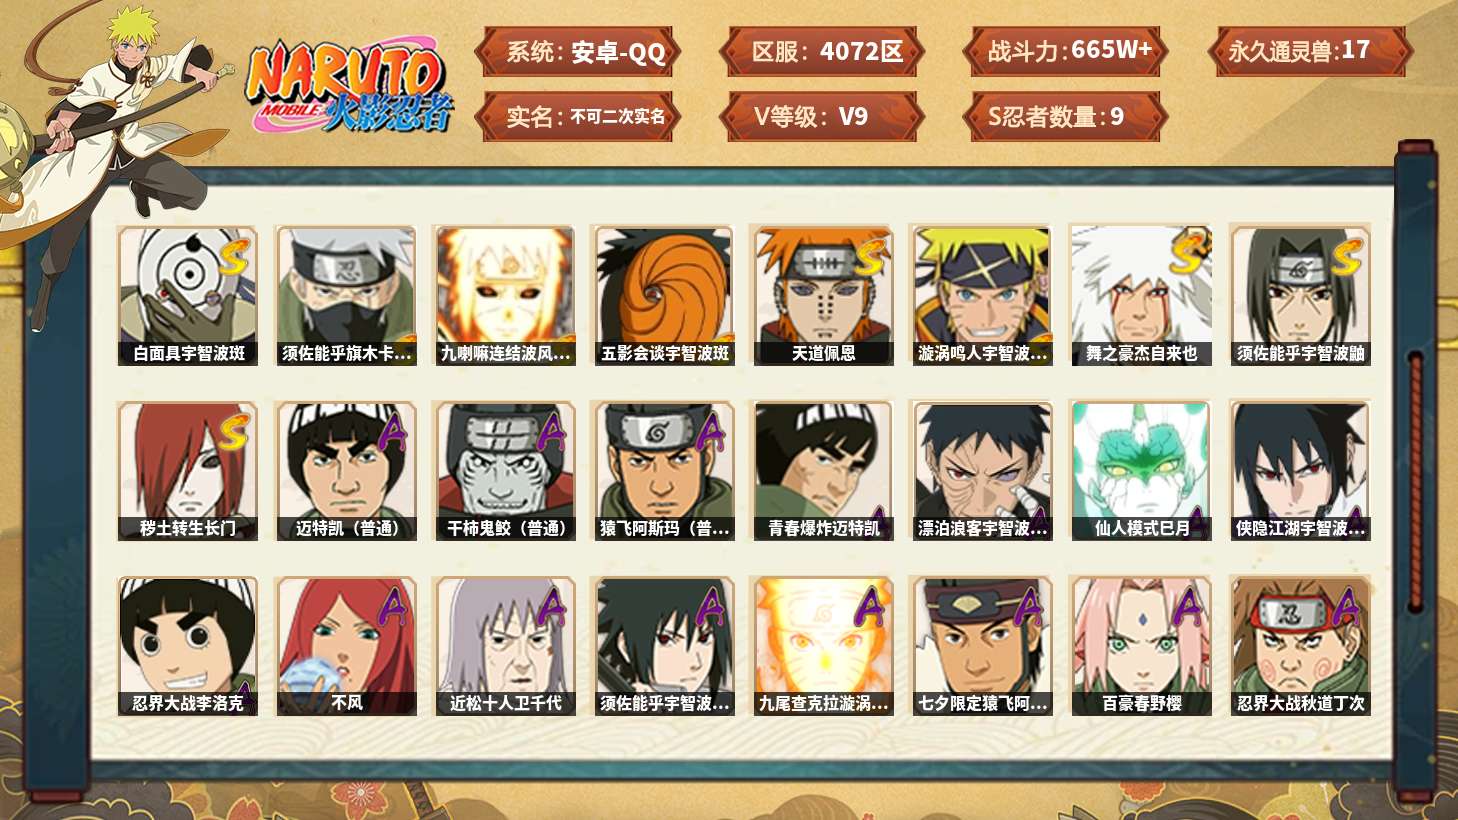
Task: Open the 近松十人卫千代 character card
Action: 505,646
